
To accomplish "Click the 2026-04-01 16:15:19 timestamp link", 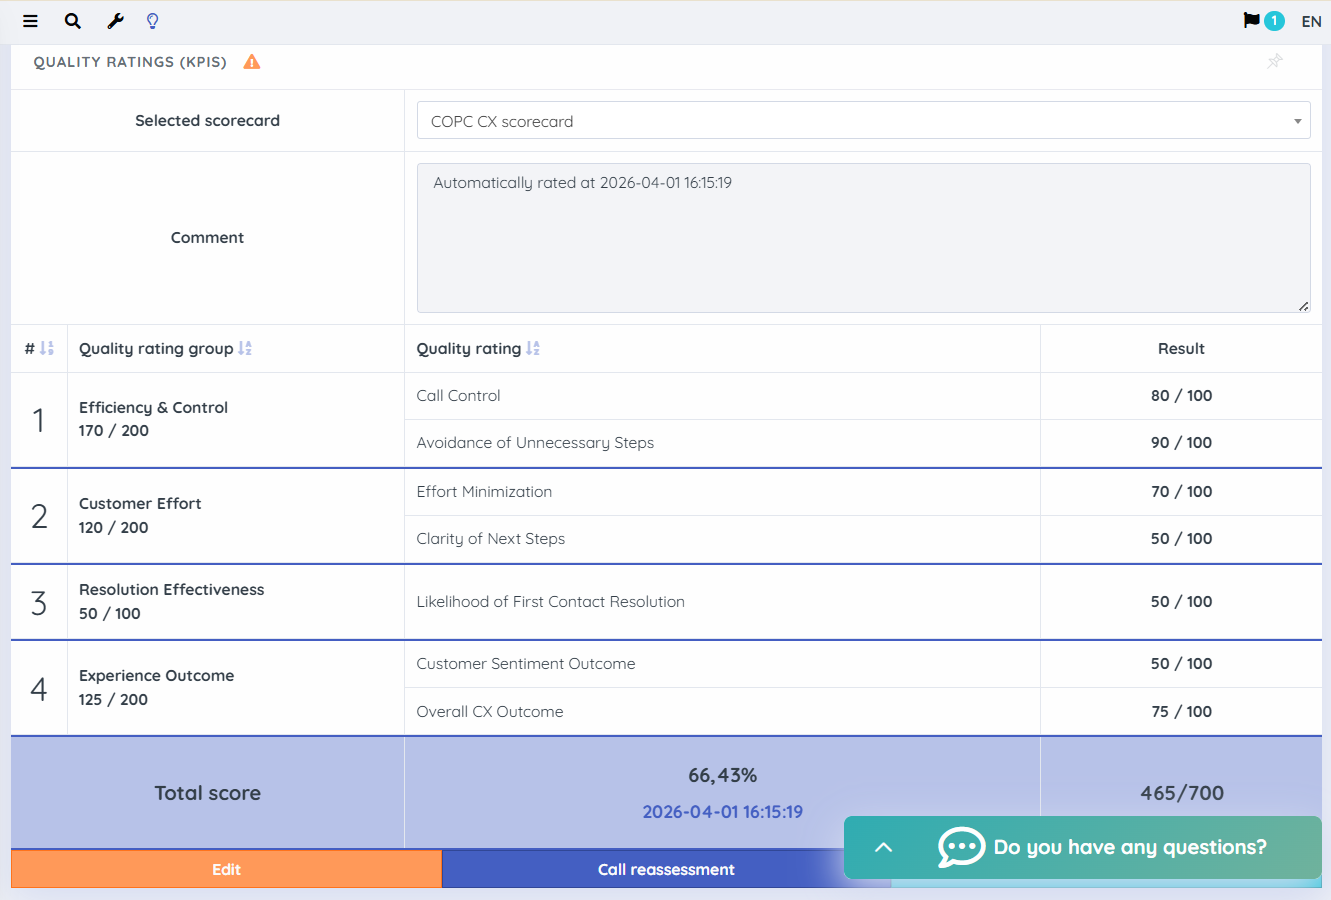I will click(x=722, y=812).
